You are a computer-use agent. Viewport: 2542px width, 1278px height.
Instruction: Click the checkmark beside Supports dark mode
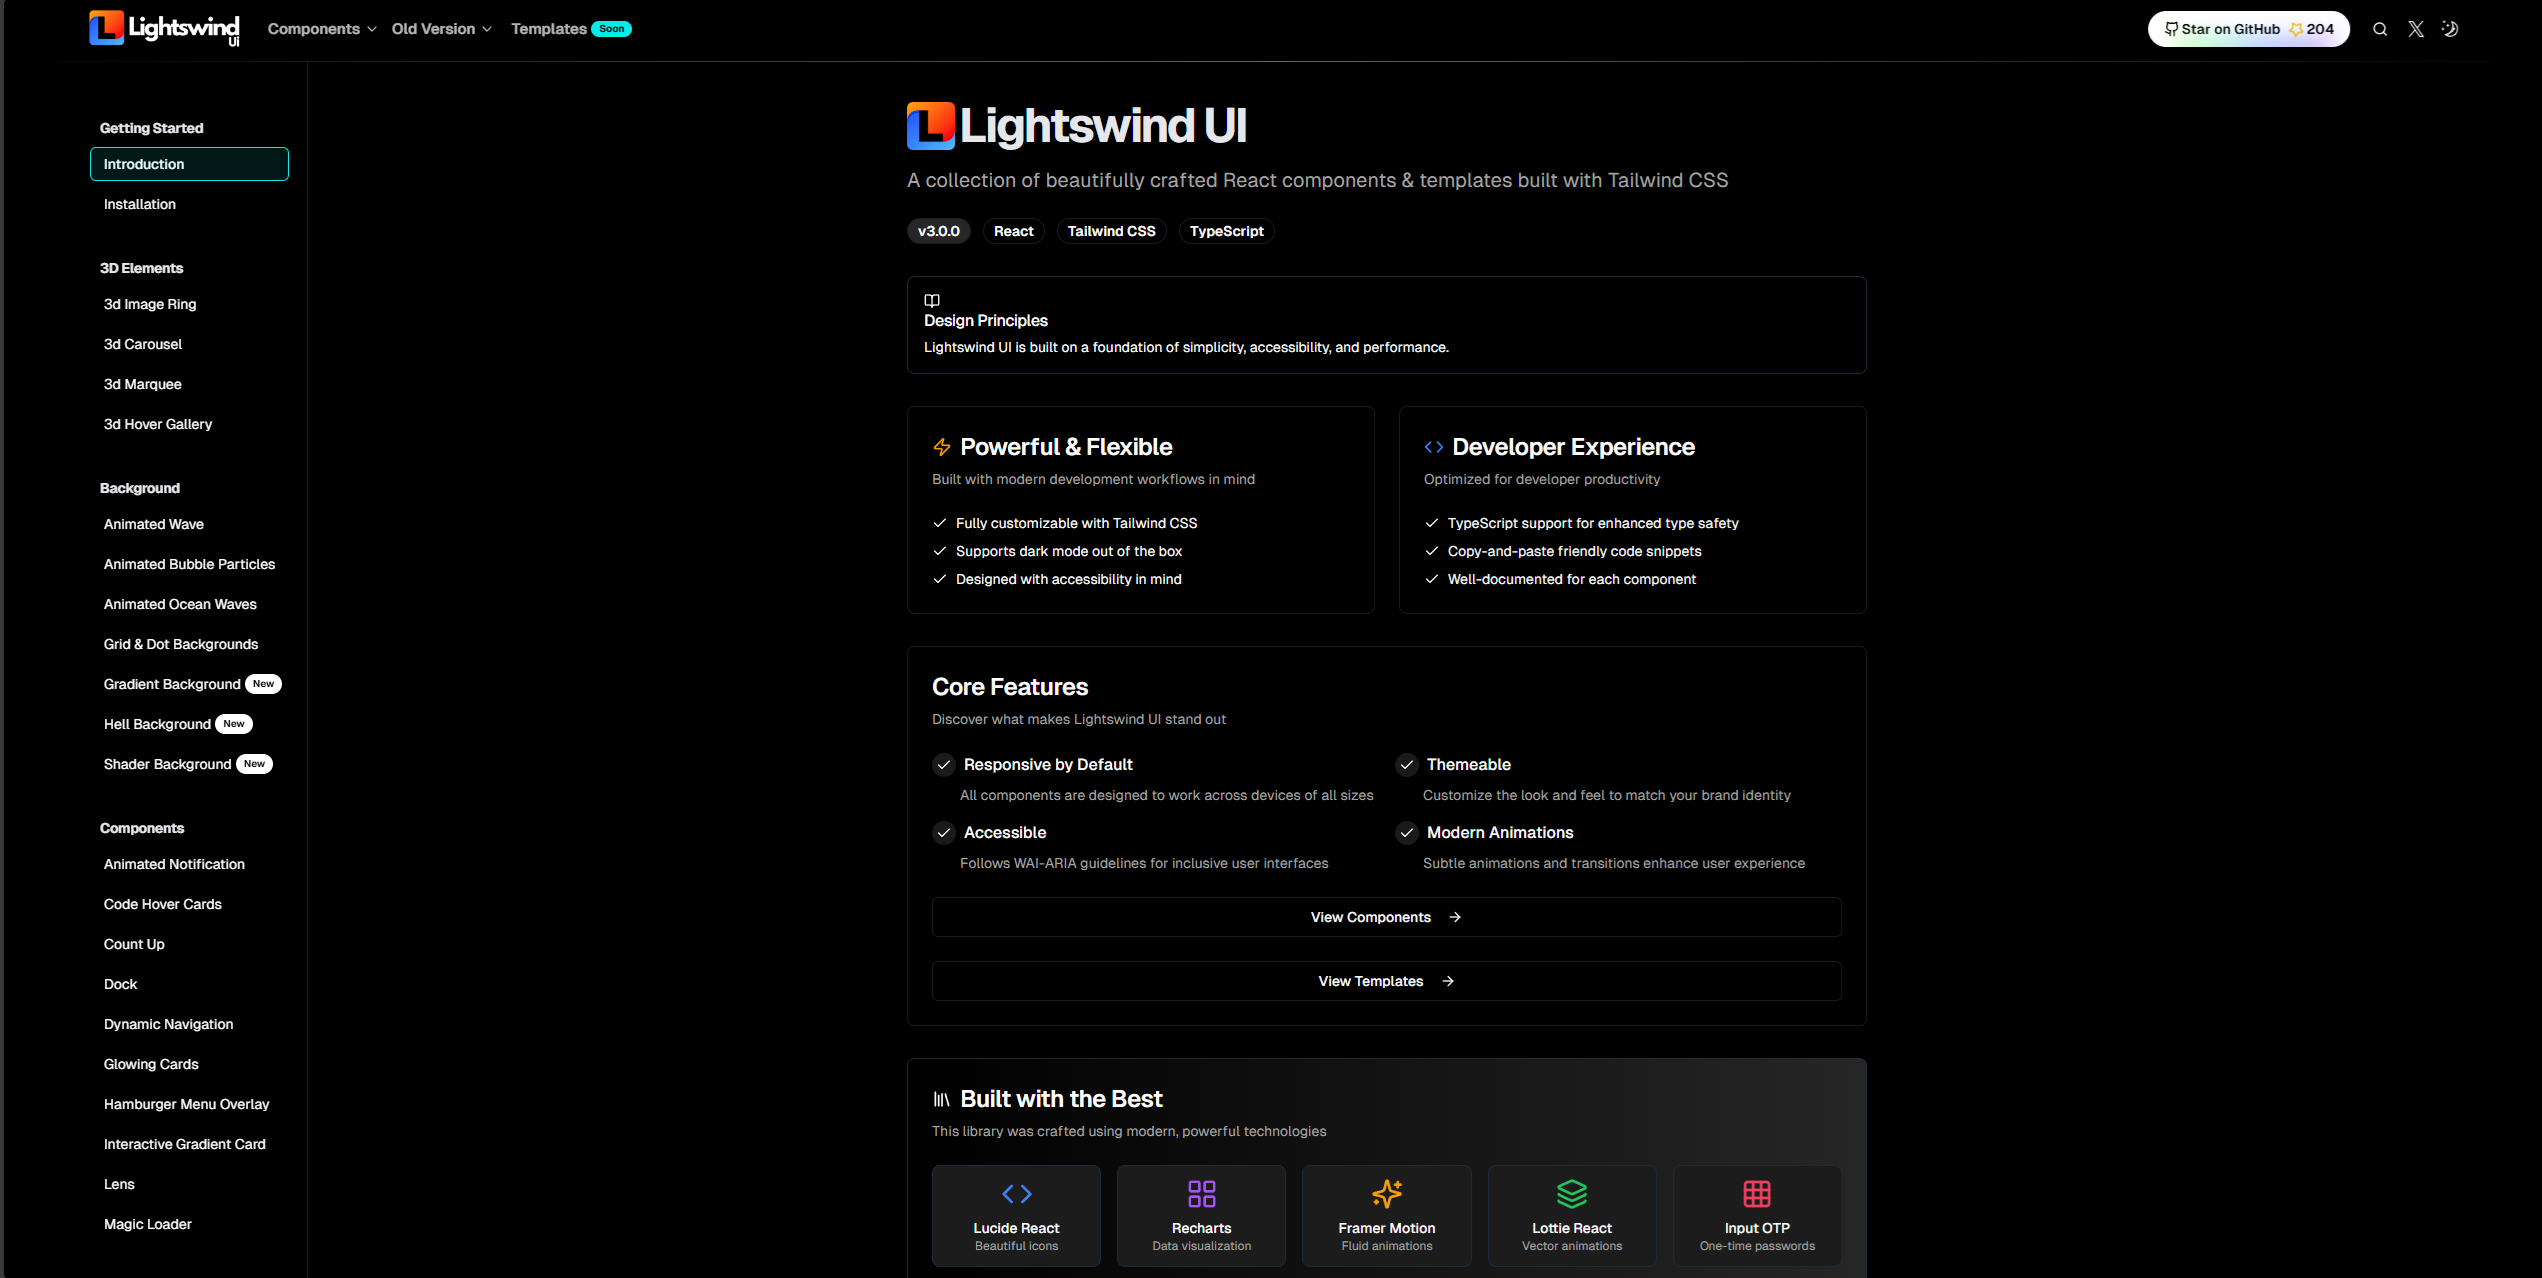click(x=940, y=551)
